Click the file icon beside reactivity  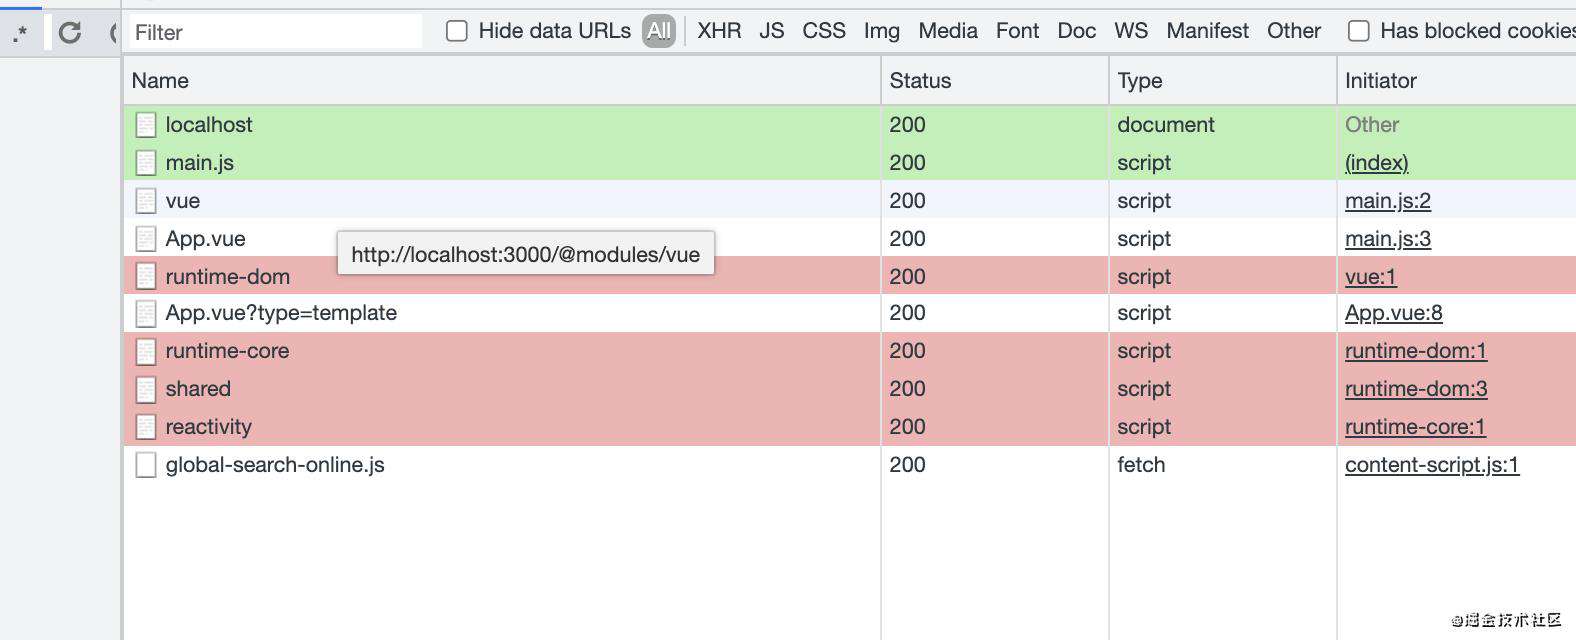click(x=146, y=427)
